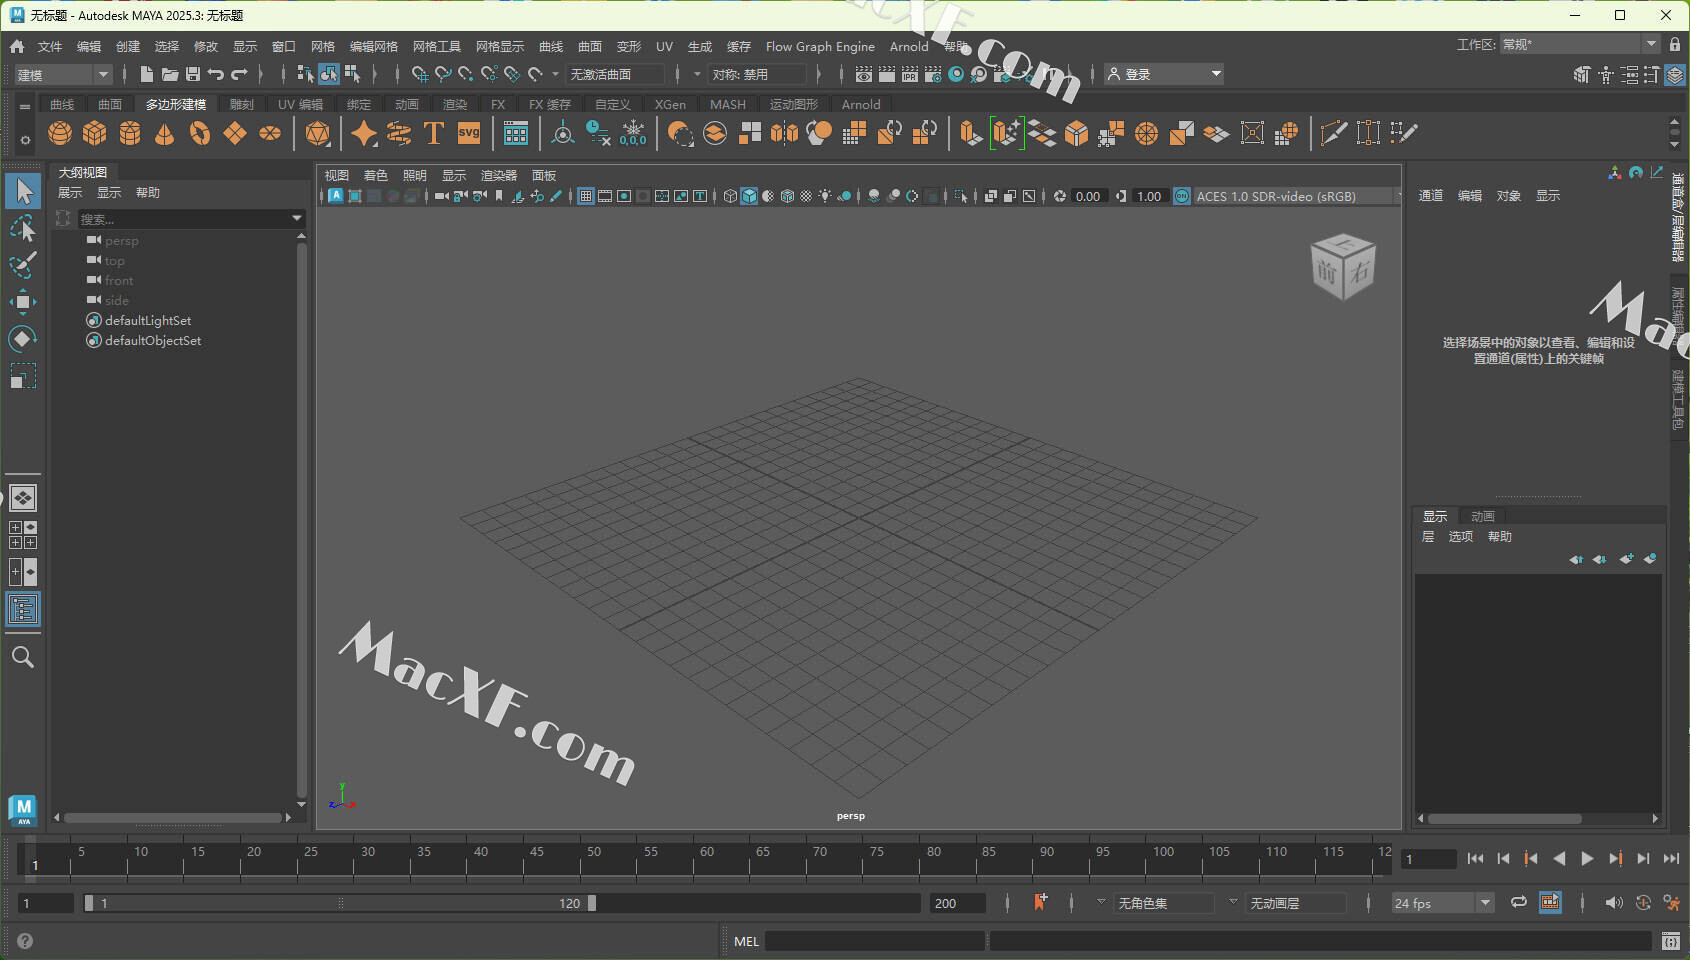This screenshot has height=960, width=1690.
Task: Switch to four-view panel layout
Action: point(22,535)
